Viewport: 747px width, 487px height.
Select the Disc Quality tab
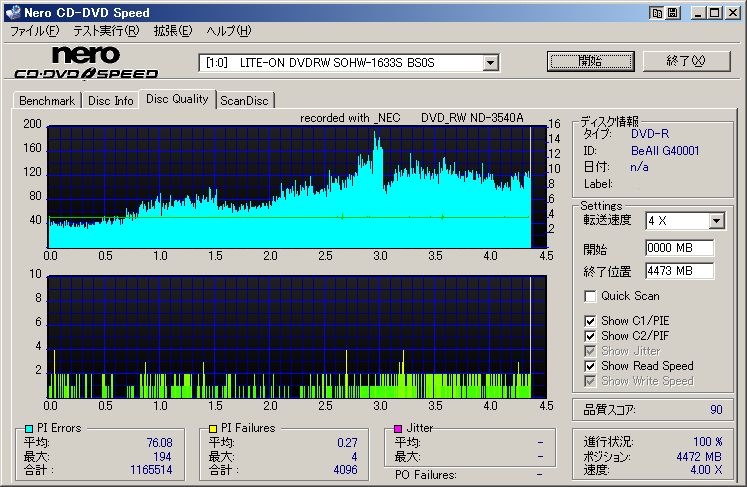click(177, 99)
